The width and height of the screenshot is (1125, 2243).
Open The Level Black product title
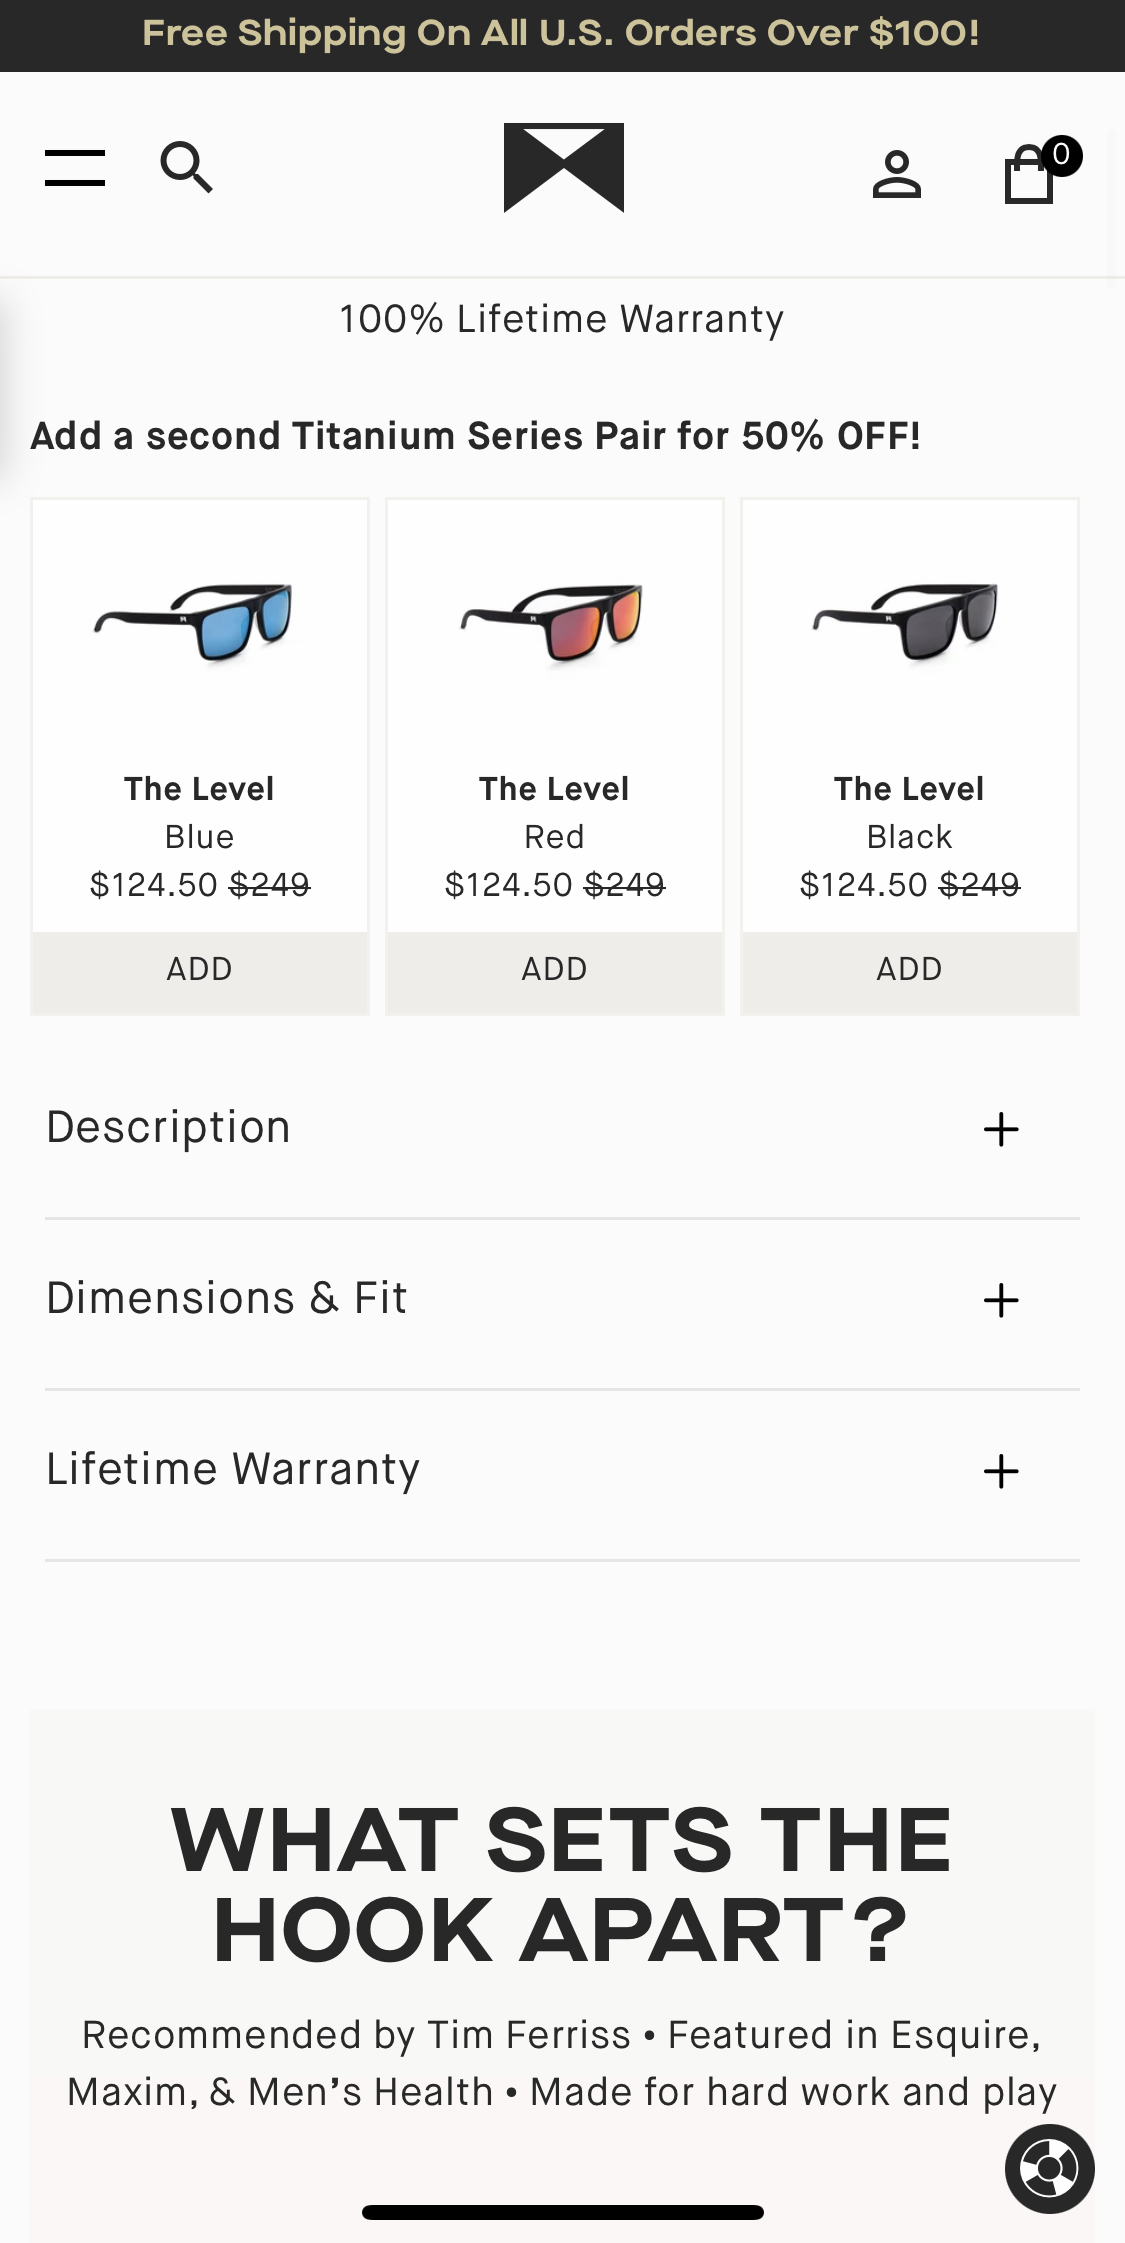909,789
